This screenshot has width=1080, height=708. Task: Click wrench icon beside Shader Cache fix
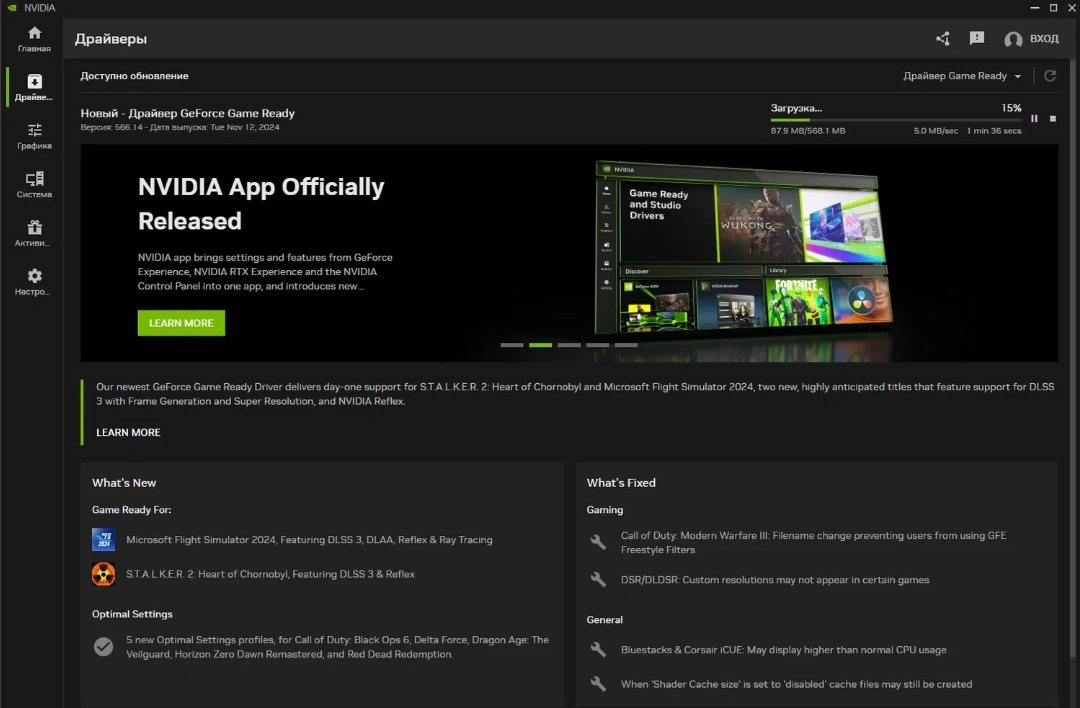coord(598,684)
